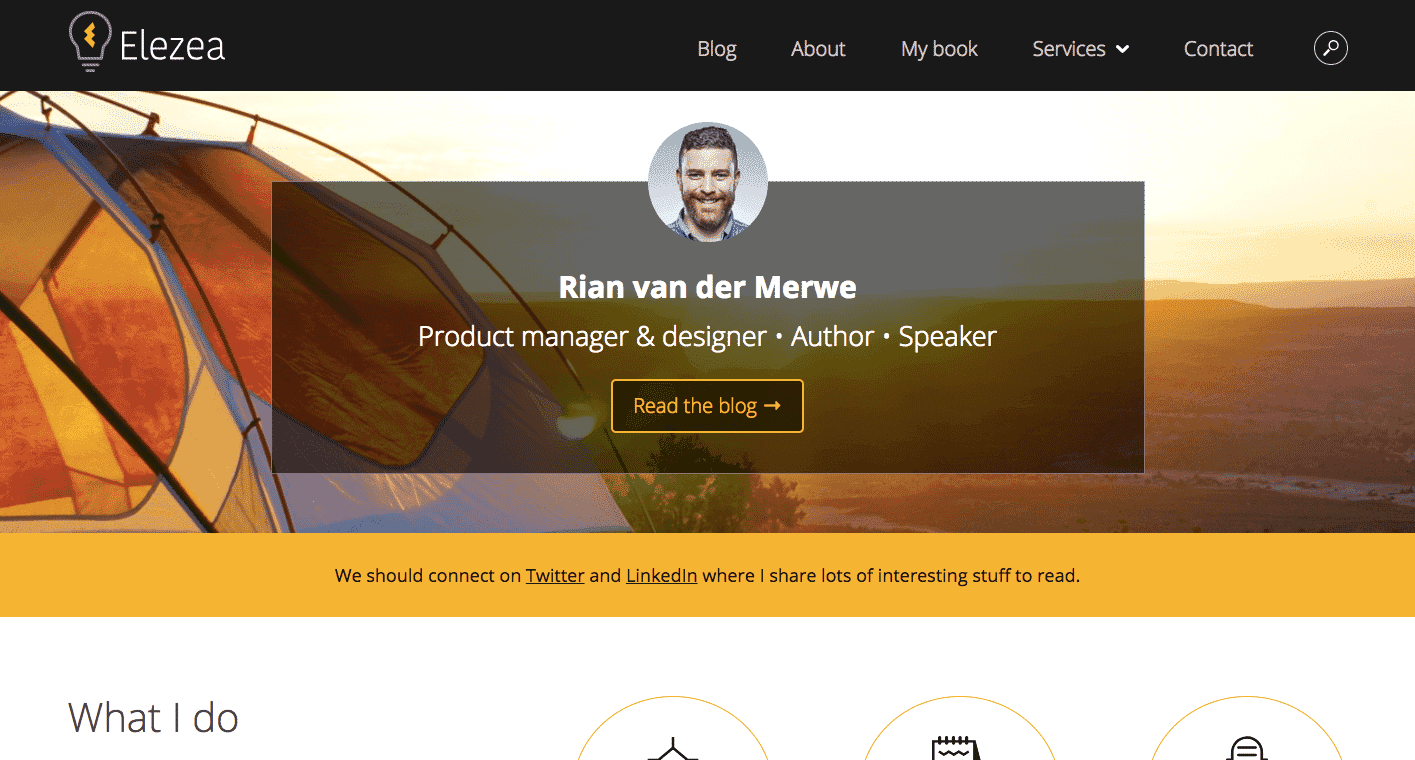Open the Services menu item
Viewport: 1415px width, 760px height.
[1069, 49]
